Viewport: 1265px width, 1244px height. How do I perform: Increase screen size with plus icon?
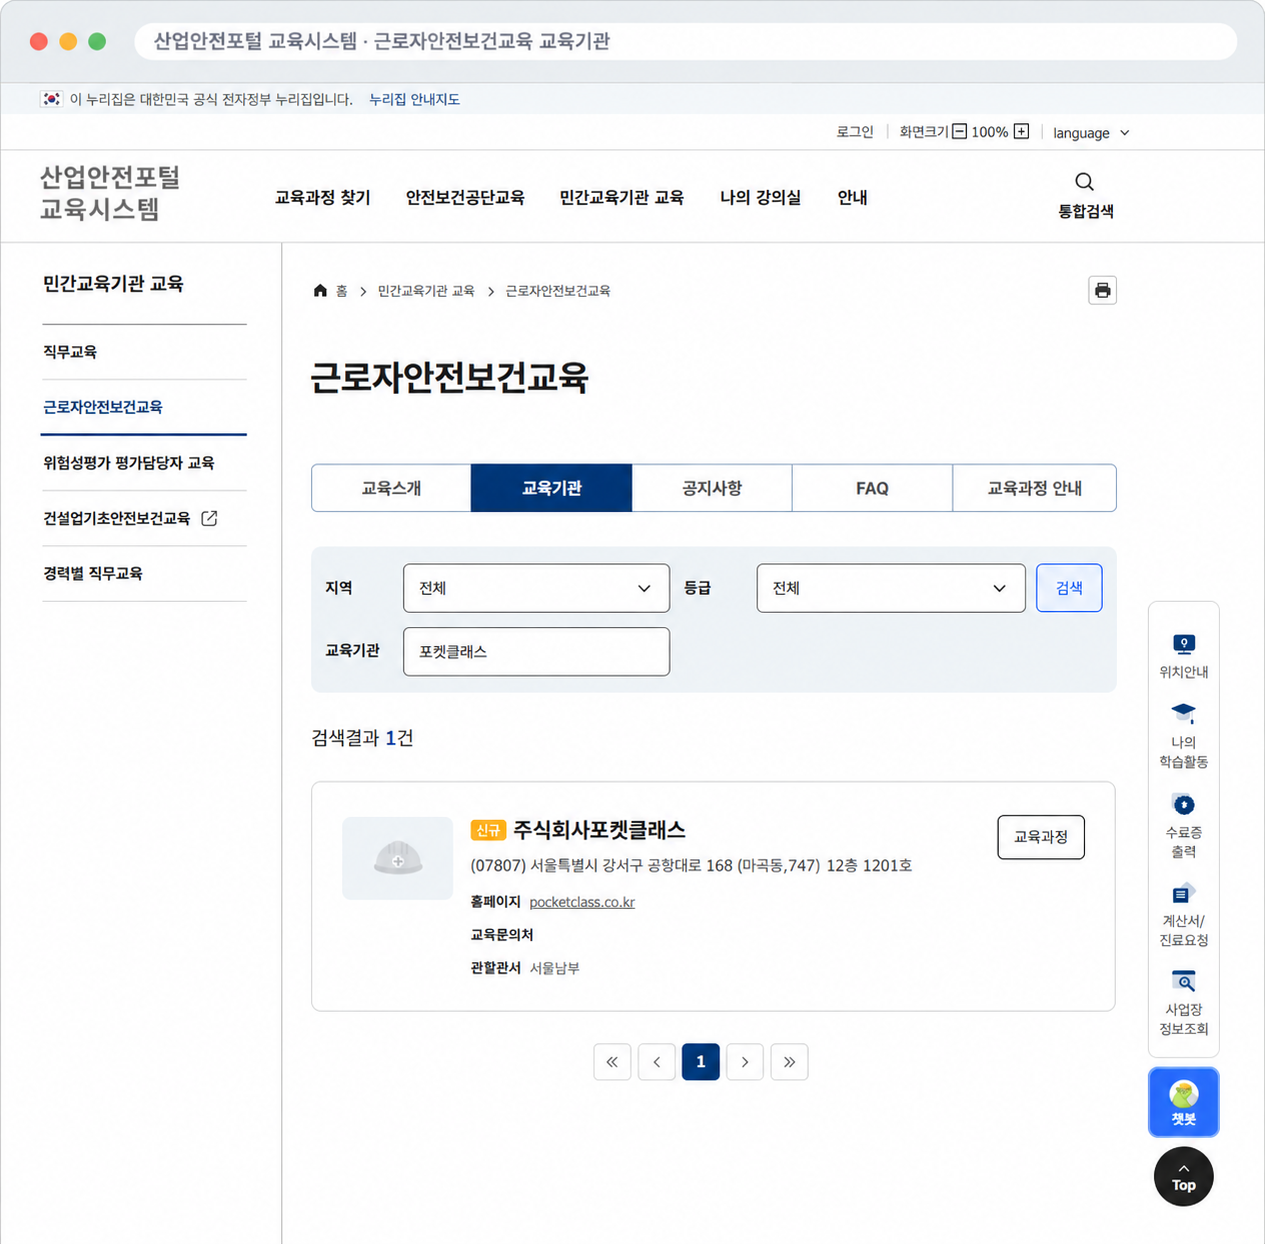(1021, 131)
